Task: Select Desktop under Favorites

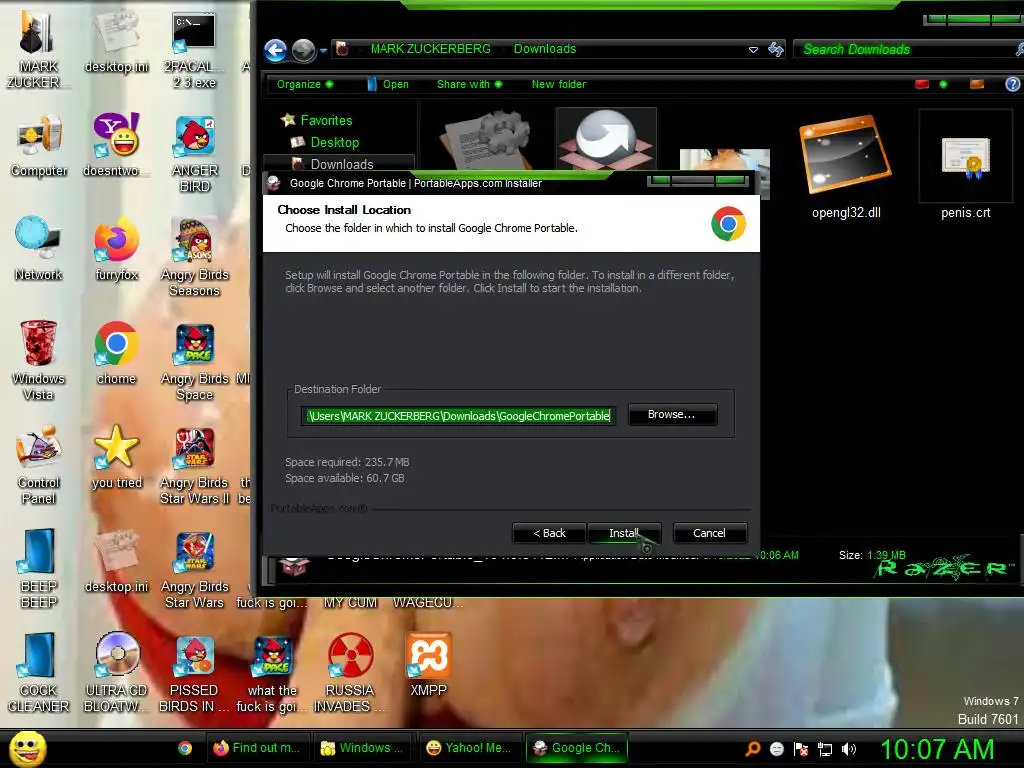Action: point(334,142)
